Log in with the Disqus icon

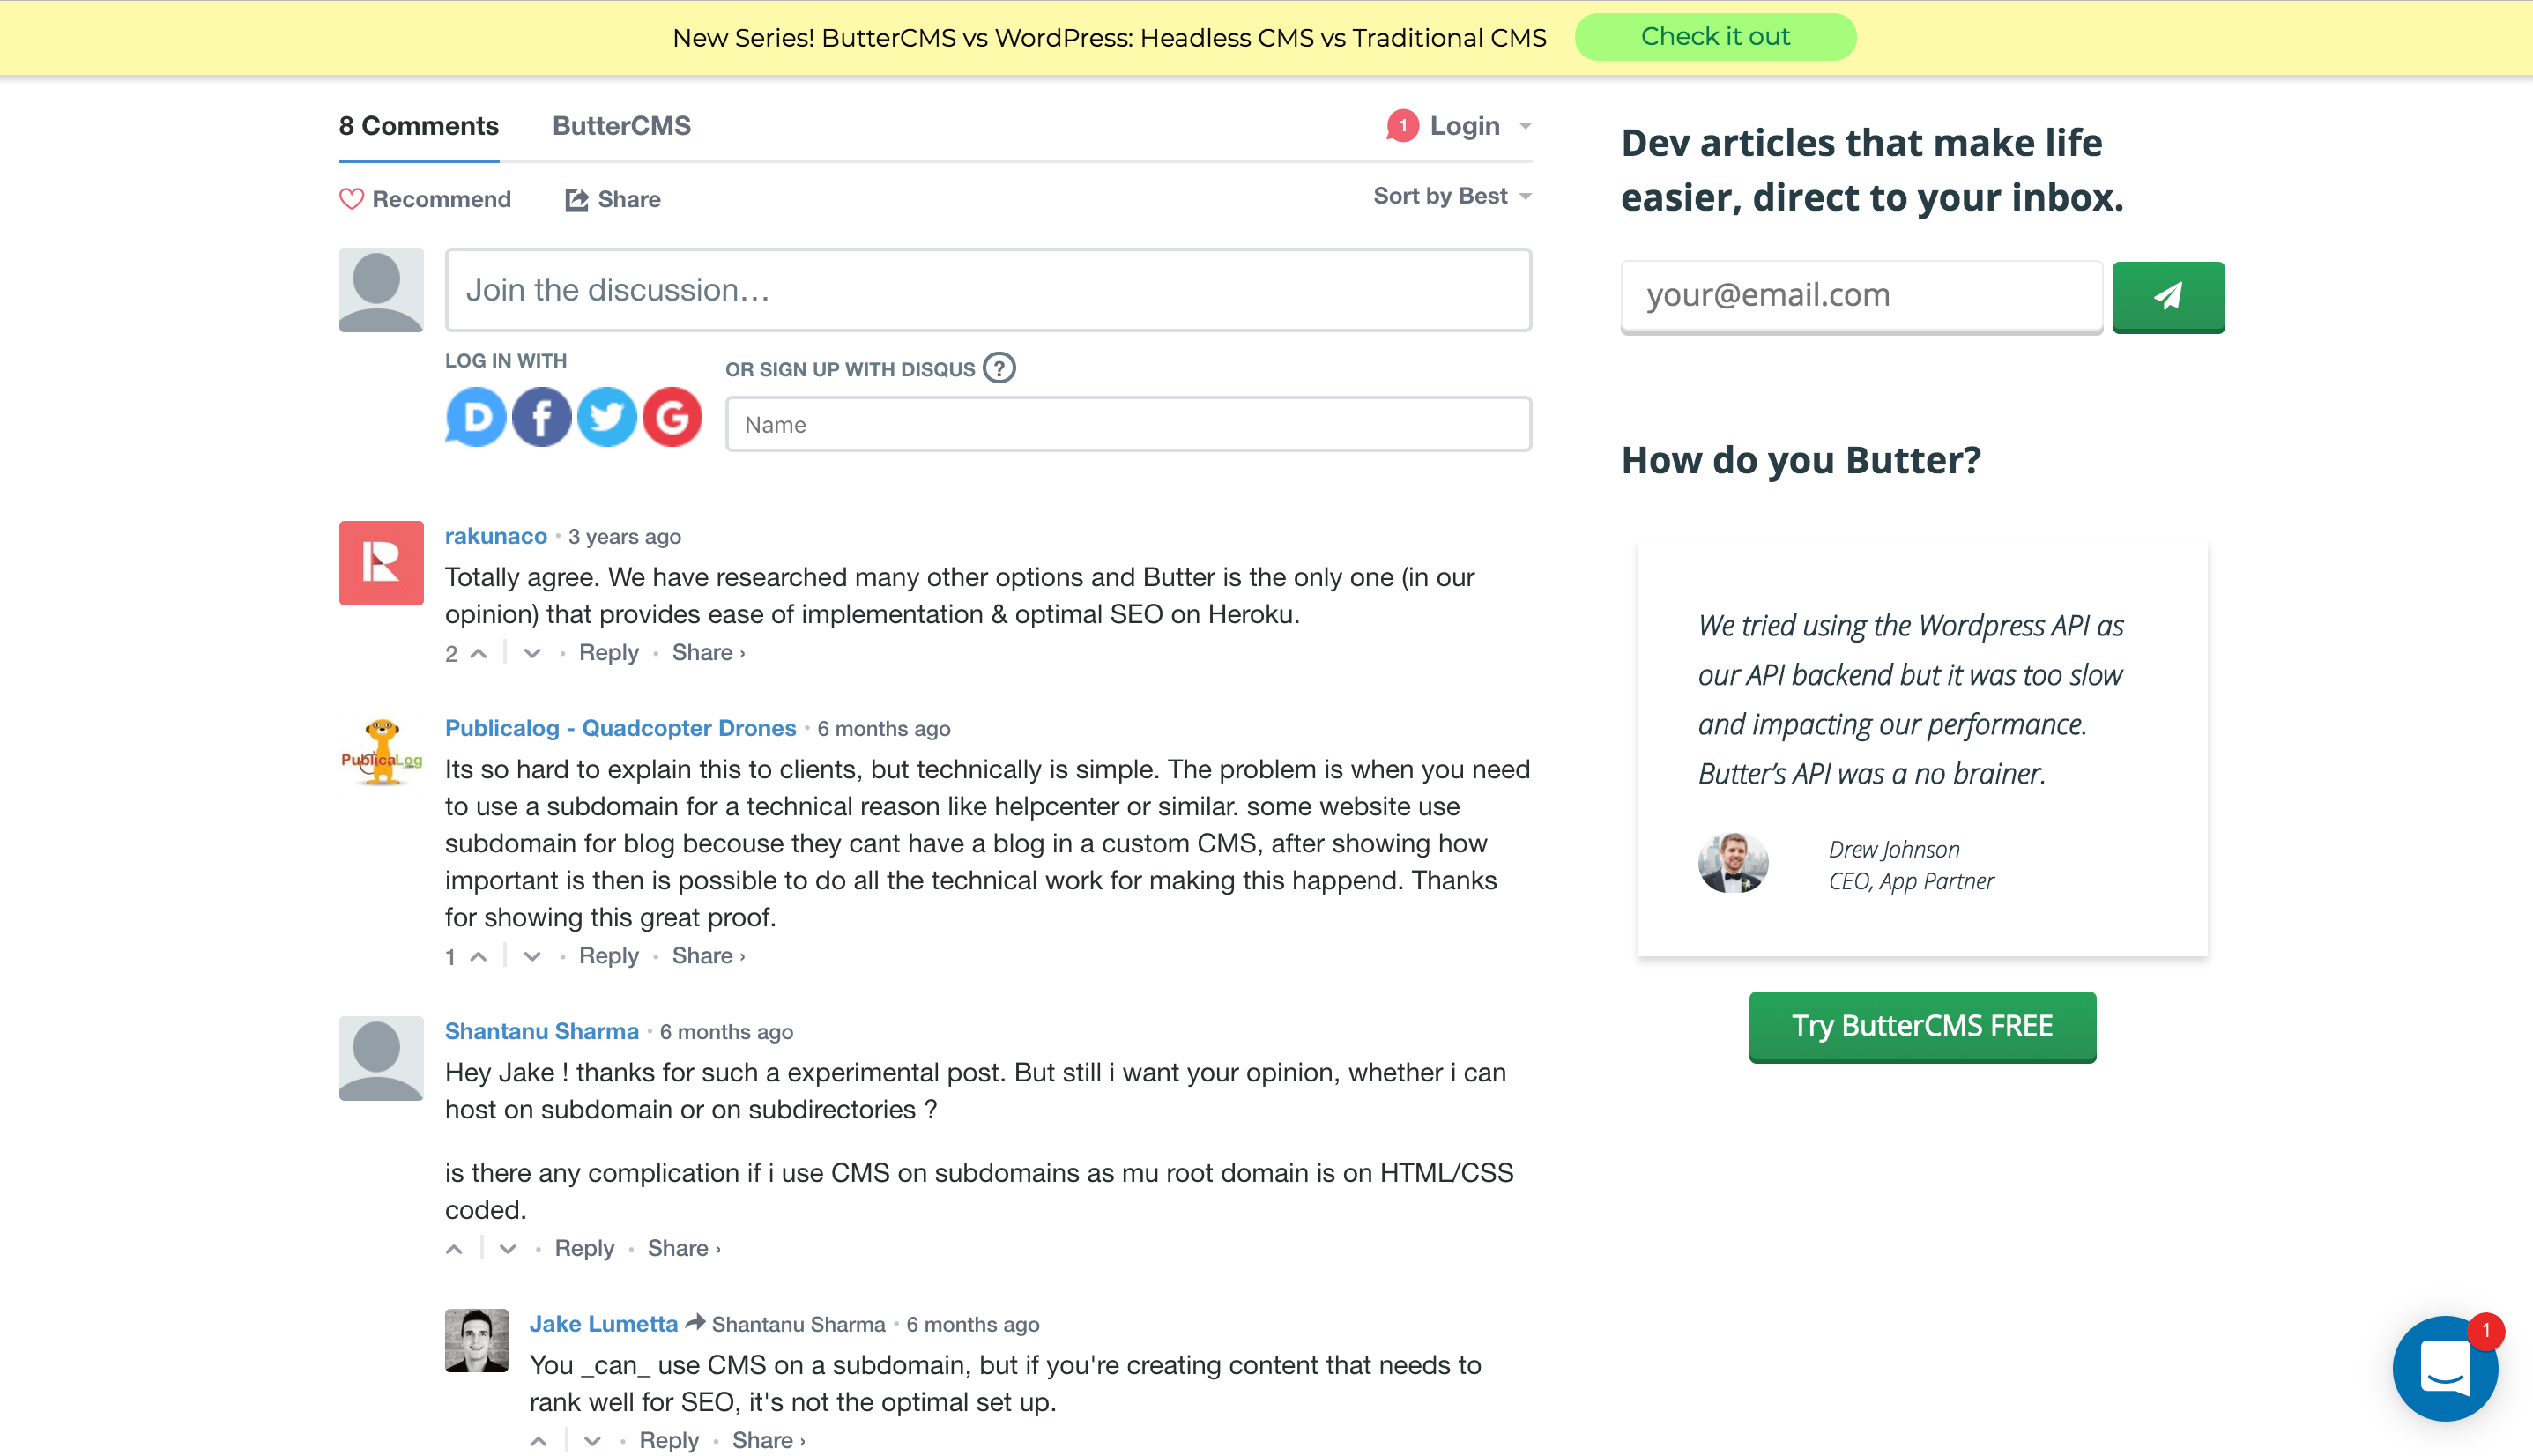tap(475, 417)
